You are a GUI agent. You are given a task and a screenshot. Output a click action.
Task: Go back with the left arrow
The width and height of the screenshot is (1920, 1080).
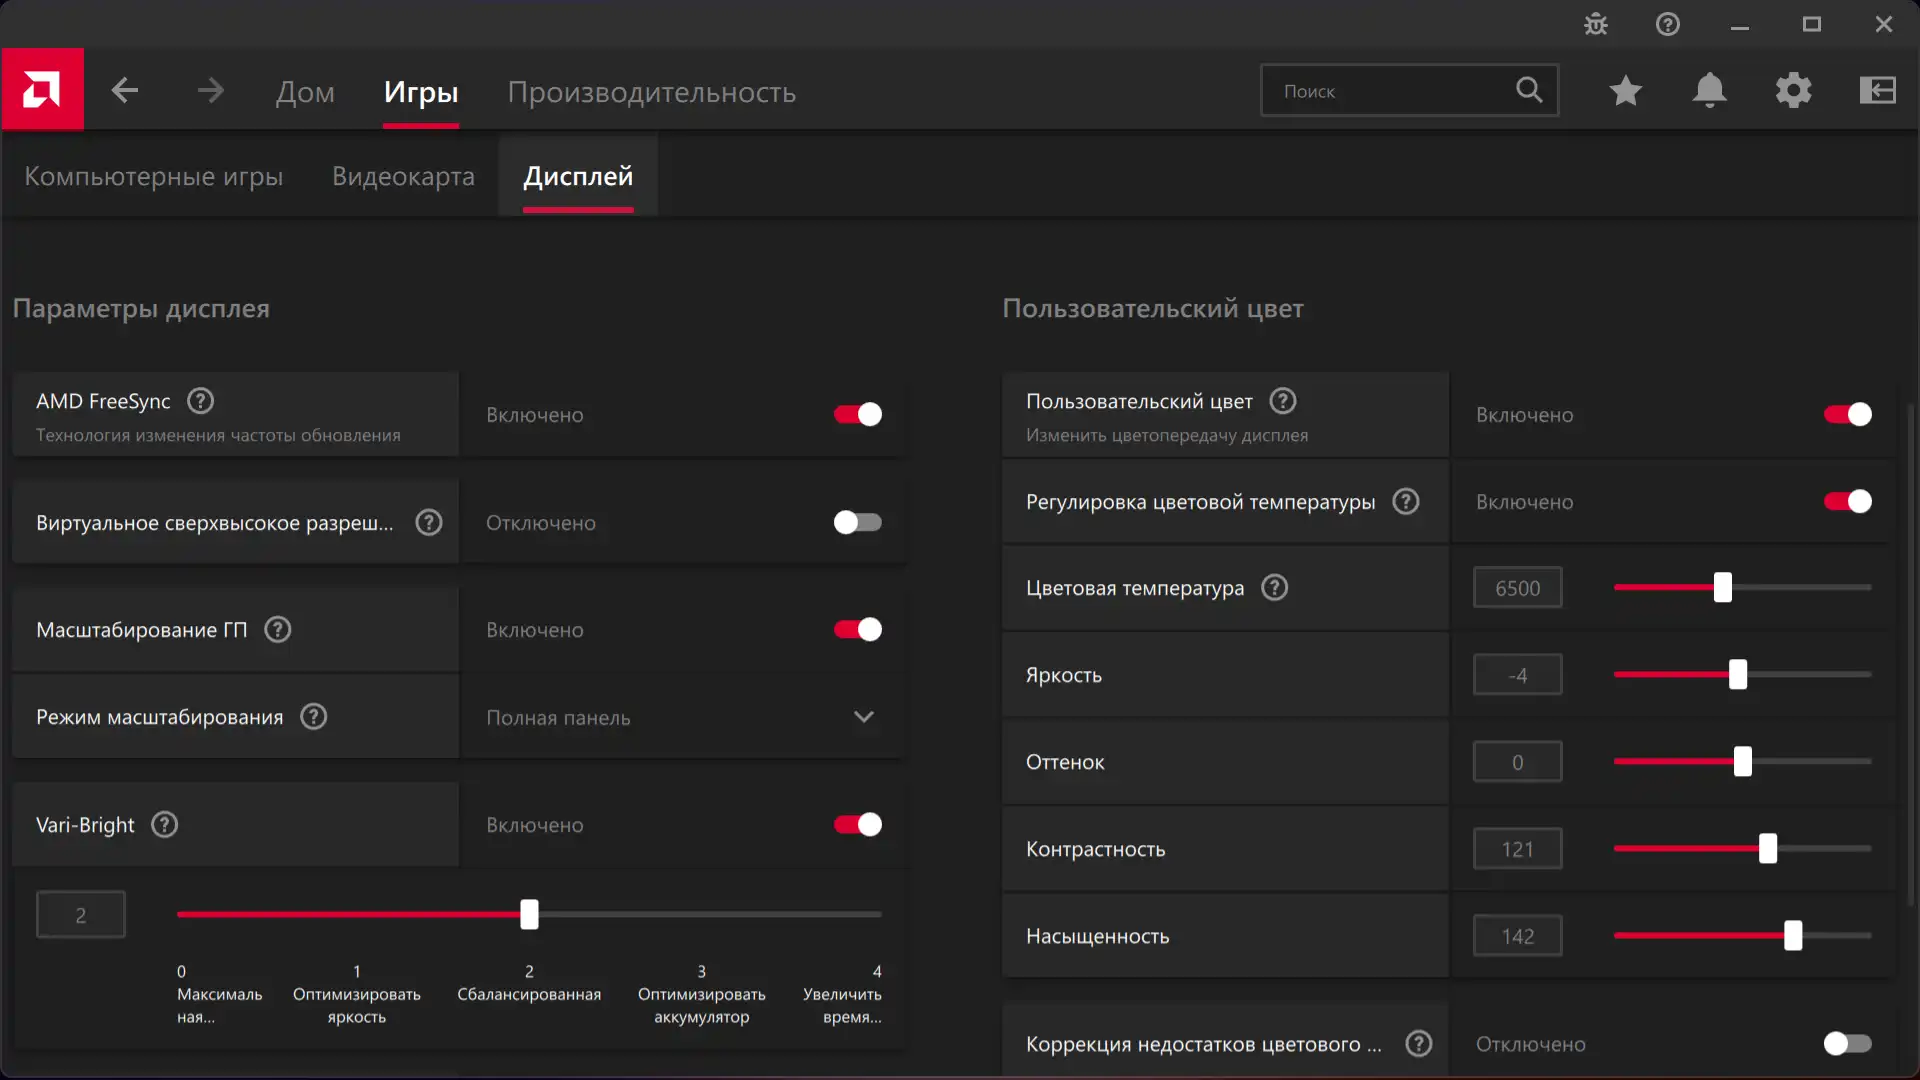coord(125,91)
